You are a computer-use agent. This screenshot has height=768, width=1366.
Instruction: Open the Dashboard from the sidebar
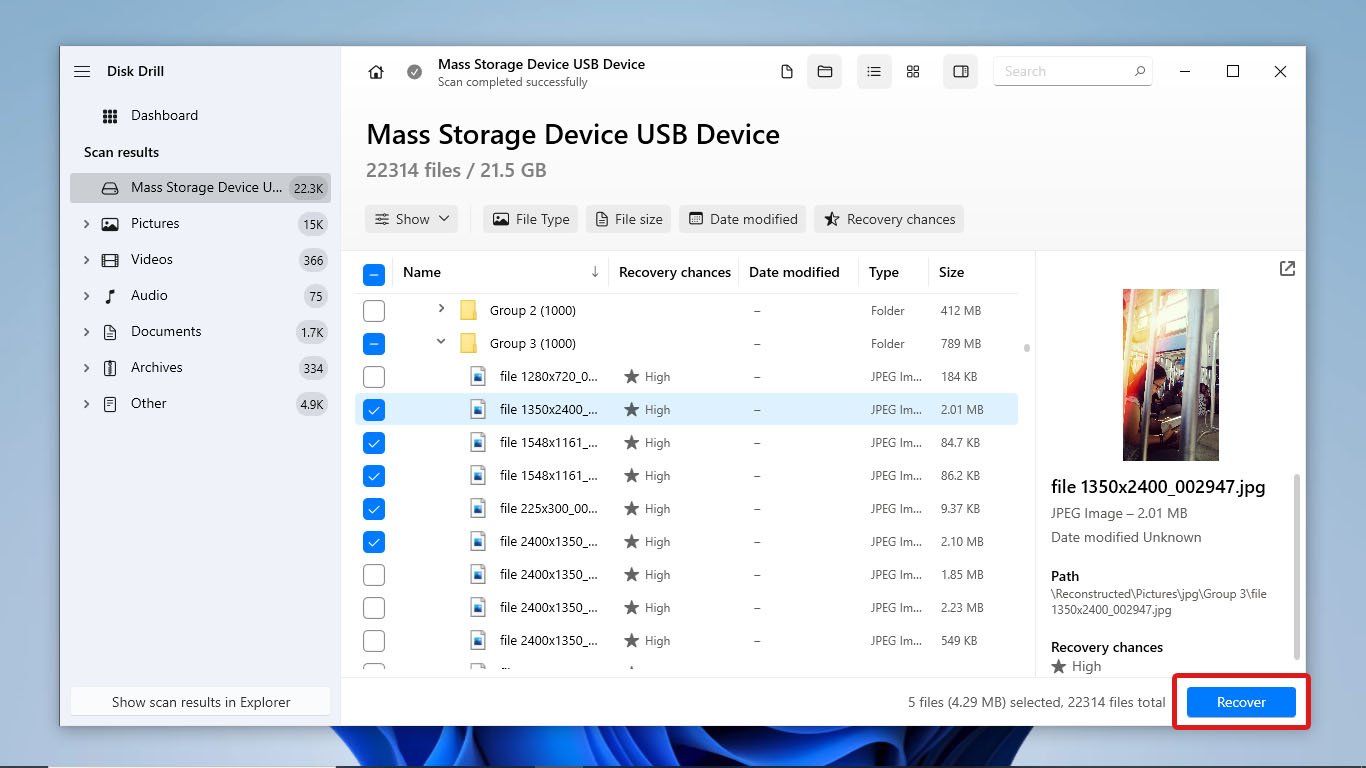(x=164, y=115)
